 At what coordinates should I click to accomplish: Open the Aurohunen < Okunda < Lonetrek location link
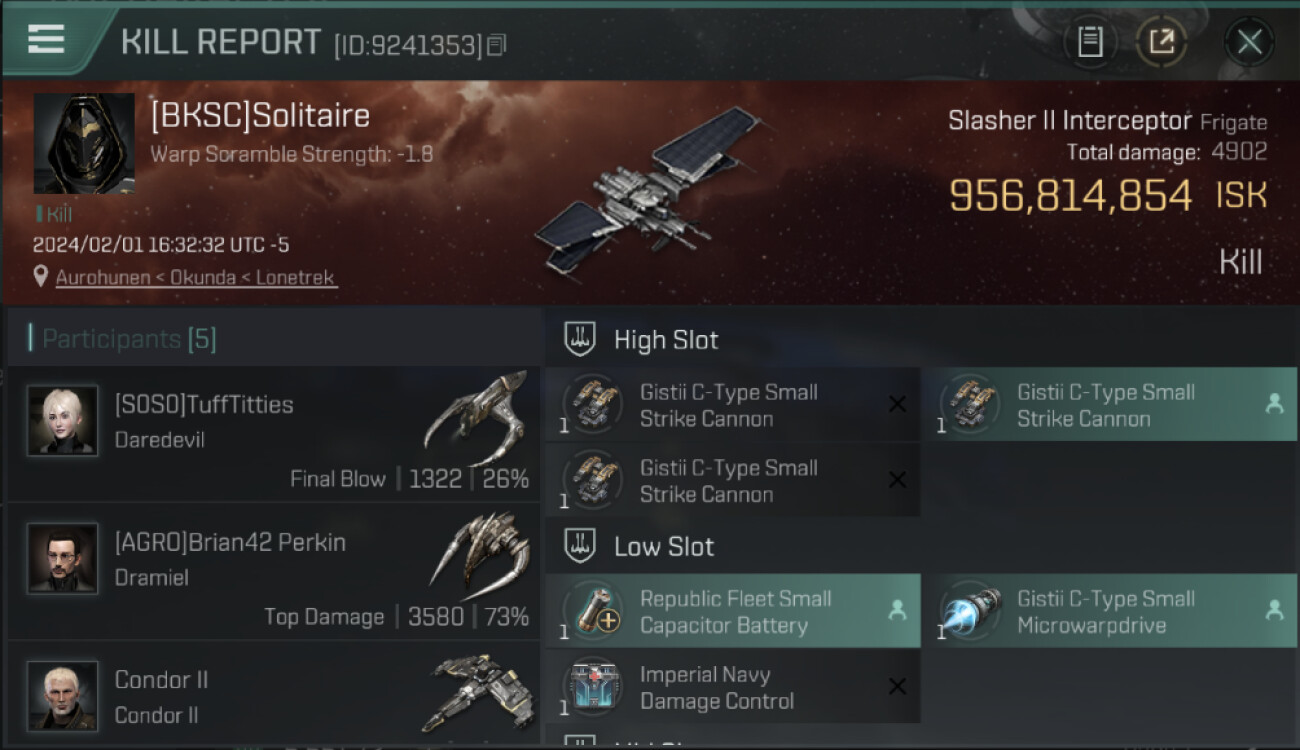point(195,278)
